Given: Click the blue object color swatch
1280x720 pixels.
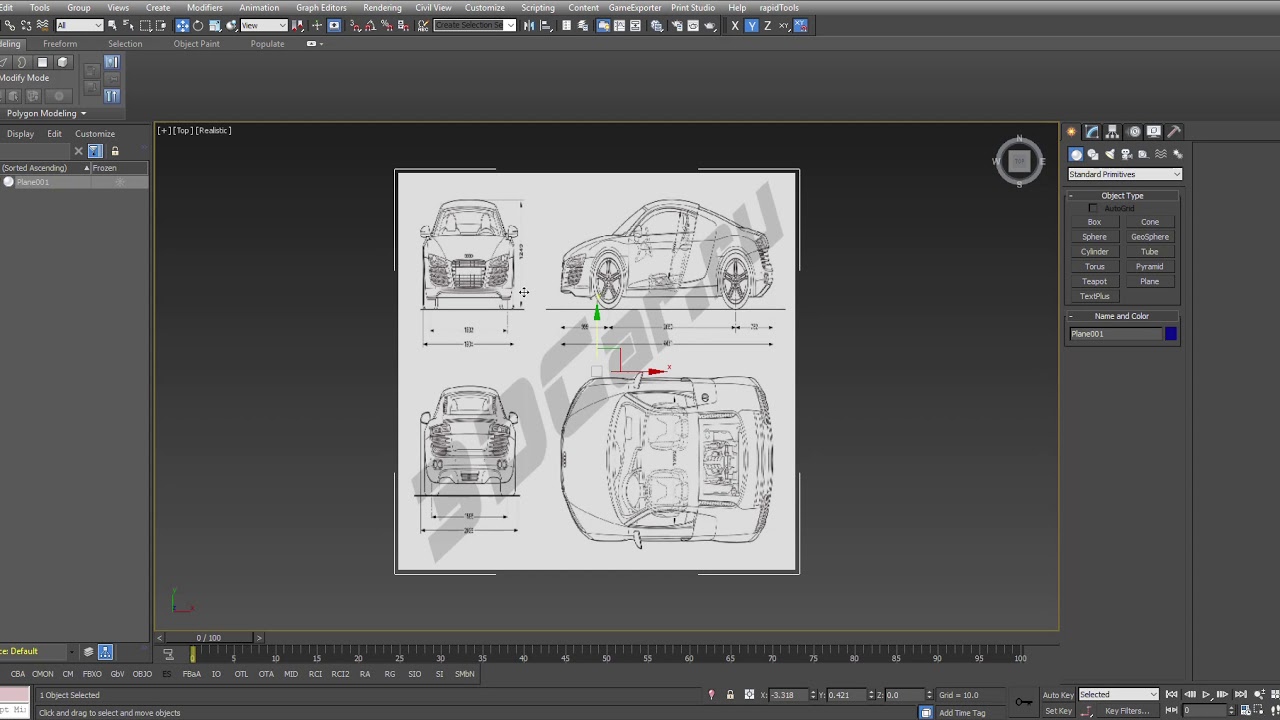Looking at the screenshot, I should (x=1170, y=334).
